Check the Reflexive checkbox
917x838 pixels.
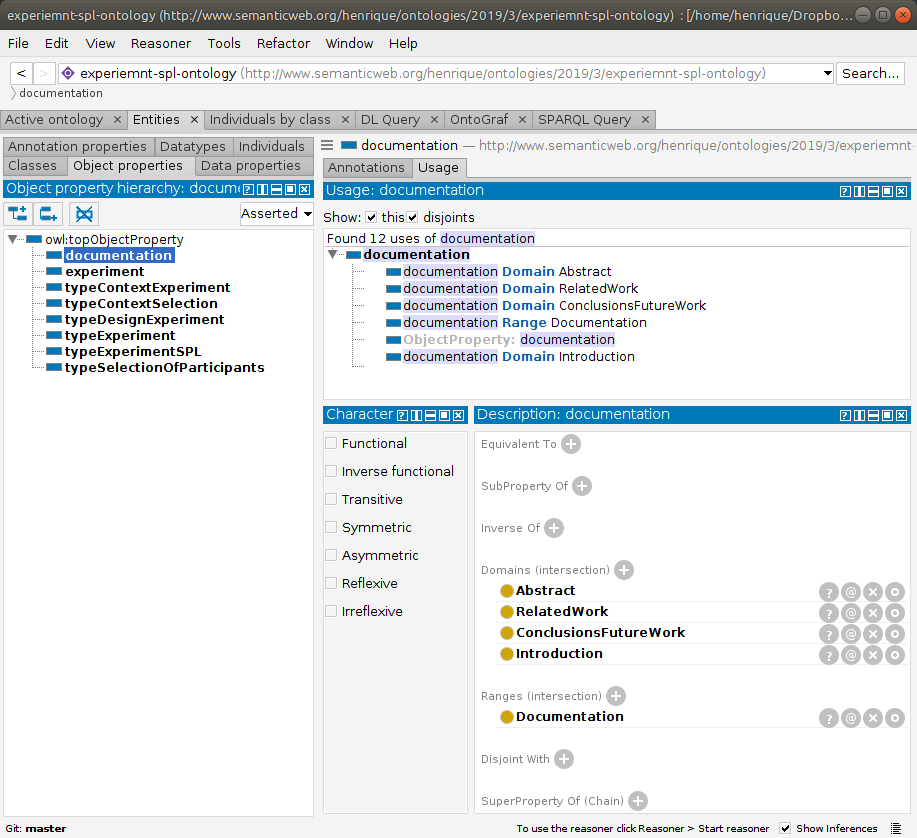tap(331, 583)
